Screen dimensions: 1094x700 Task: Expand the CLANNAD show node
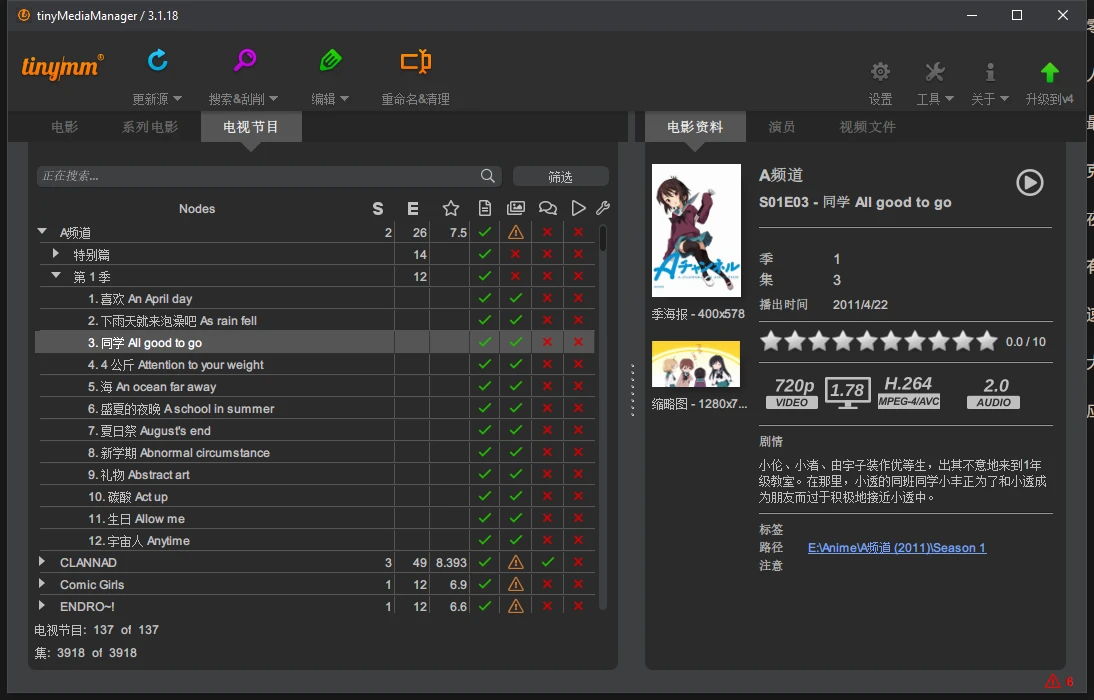[42, 562]
